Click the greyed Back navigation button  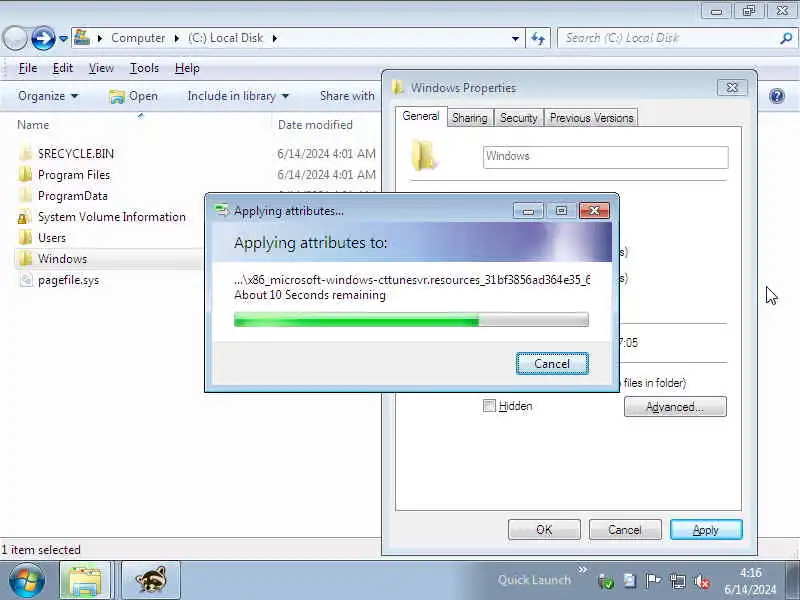point(15,38)
